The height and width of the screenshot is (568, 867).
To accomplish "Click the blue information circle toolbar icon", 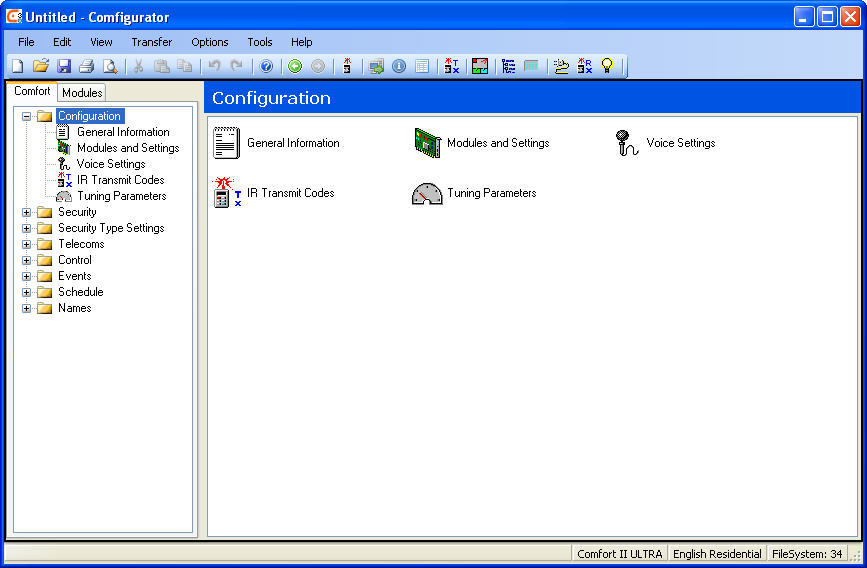I will pyautogui.click(x=399, y=66).
